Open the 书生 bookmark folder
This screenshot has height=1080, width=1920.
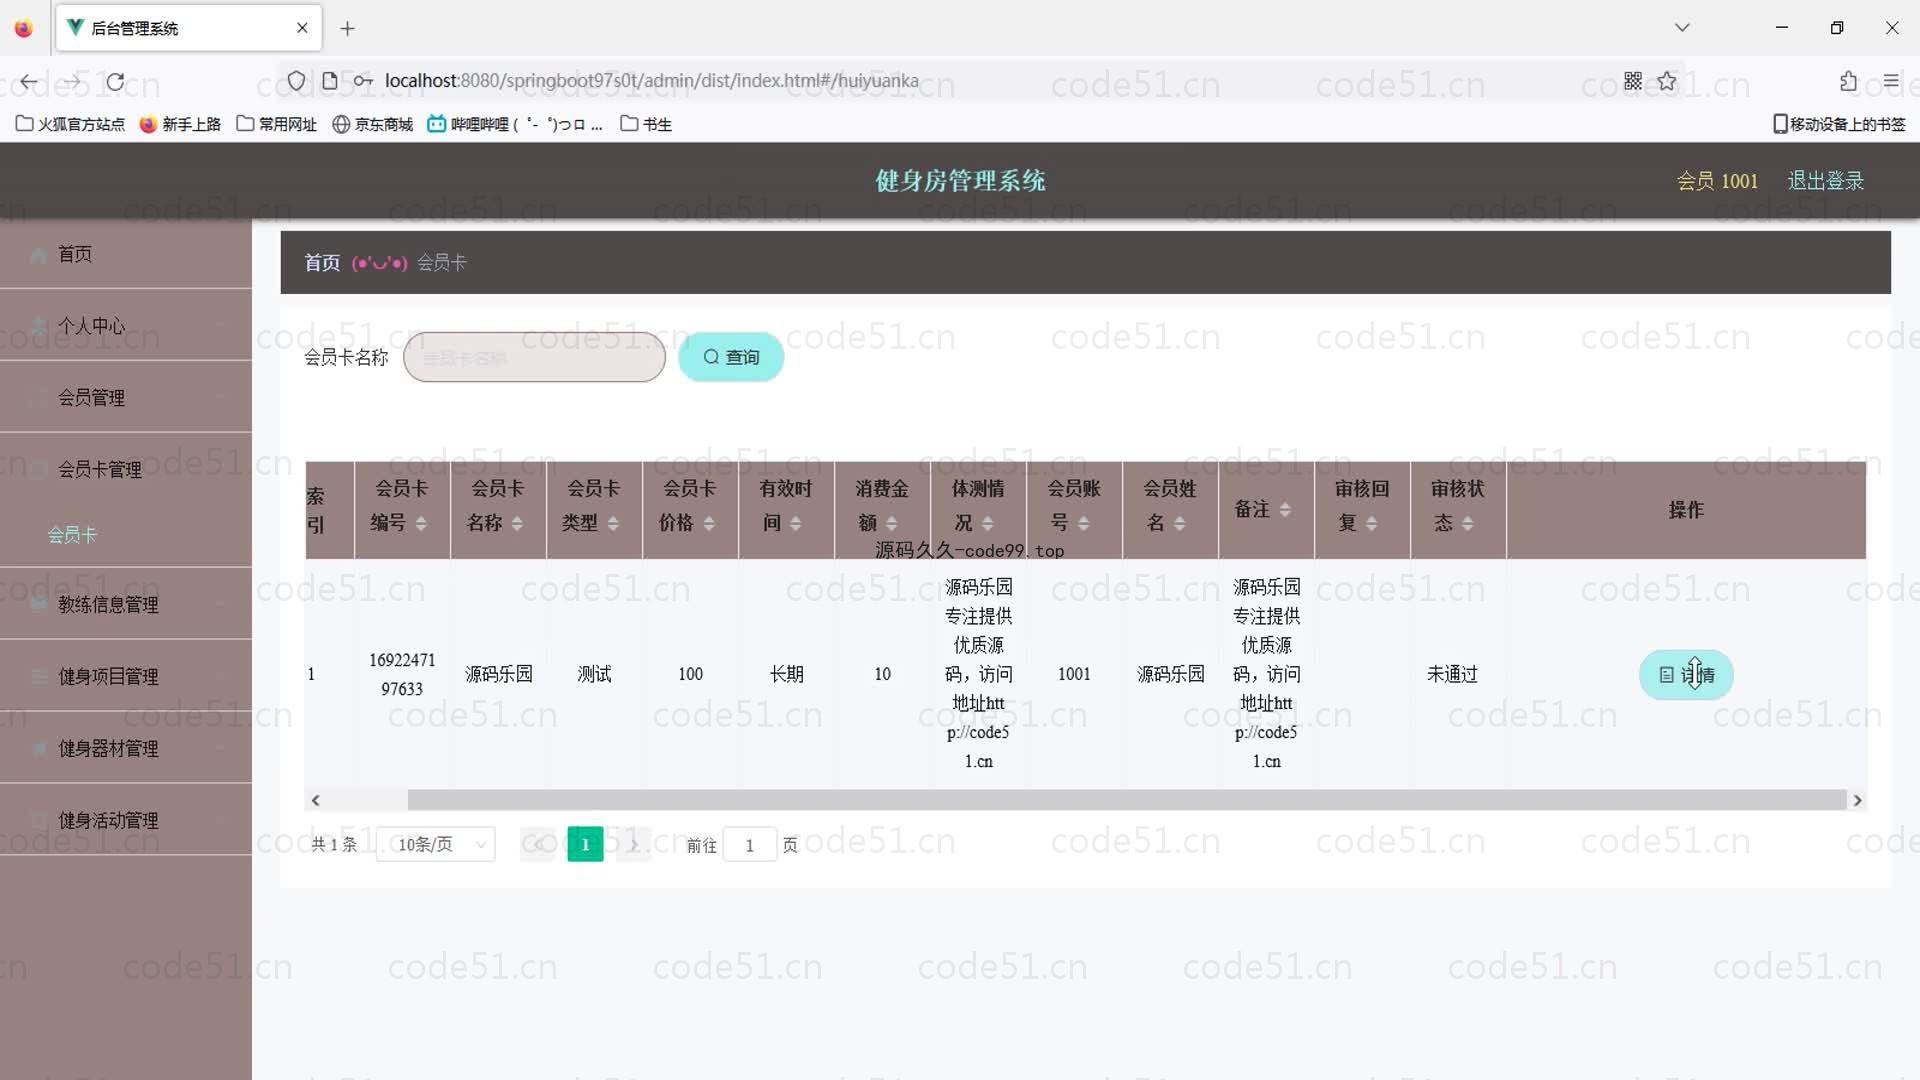click(x=646, y=124)
